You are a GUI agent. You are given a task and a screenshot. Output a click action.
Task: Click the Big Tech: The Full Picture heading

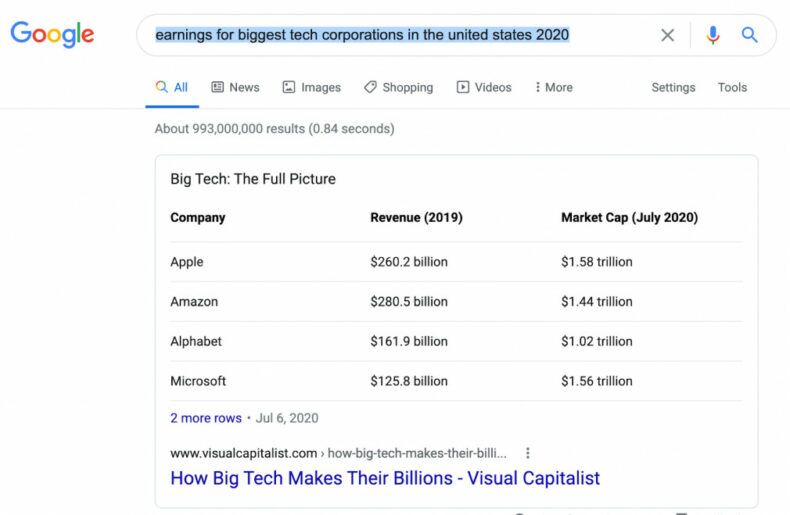coord(253,179)
